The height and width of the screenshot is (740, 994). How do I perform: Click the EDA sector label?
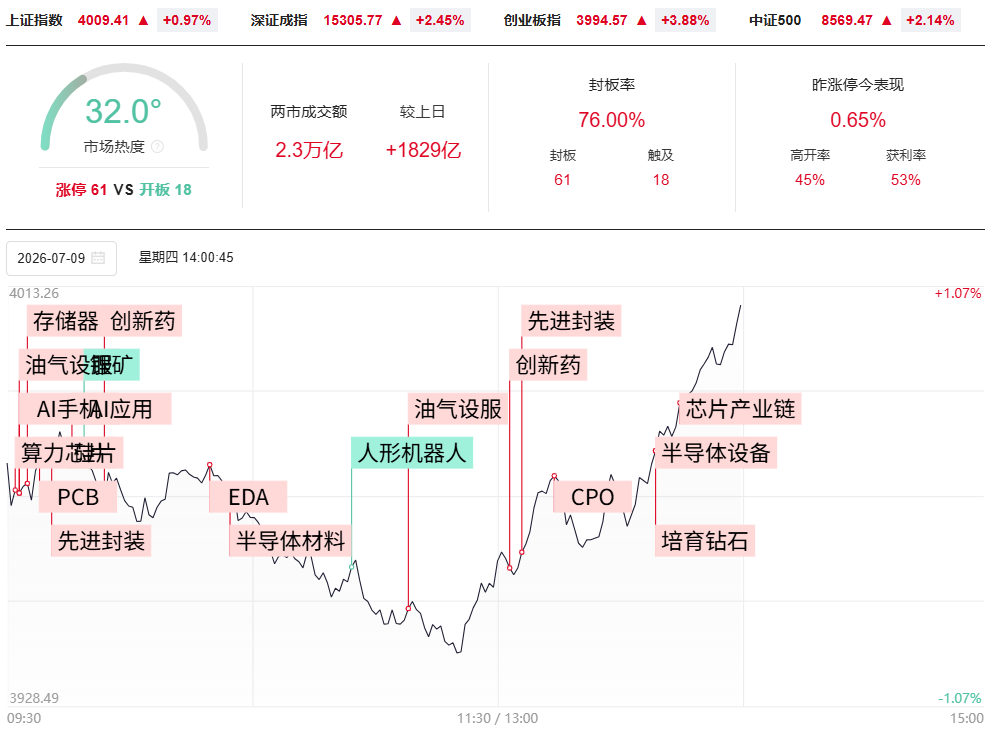pos(248,497)
